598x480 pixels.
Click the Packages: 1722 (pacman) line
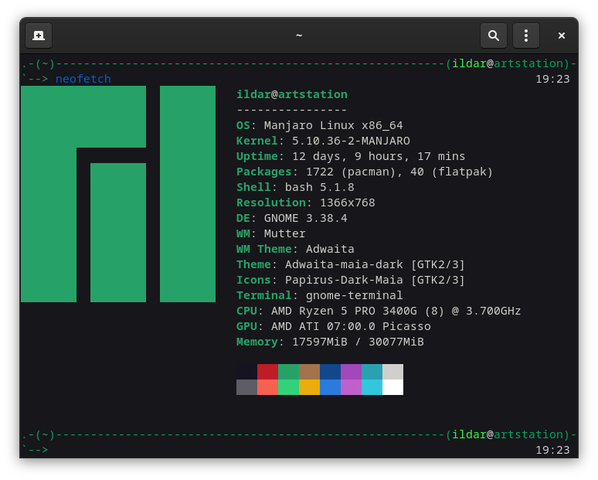pos(365,172)
